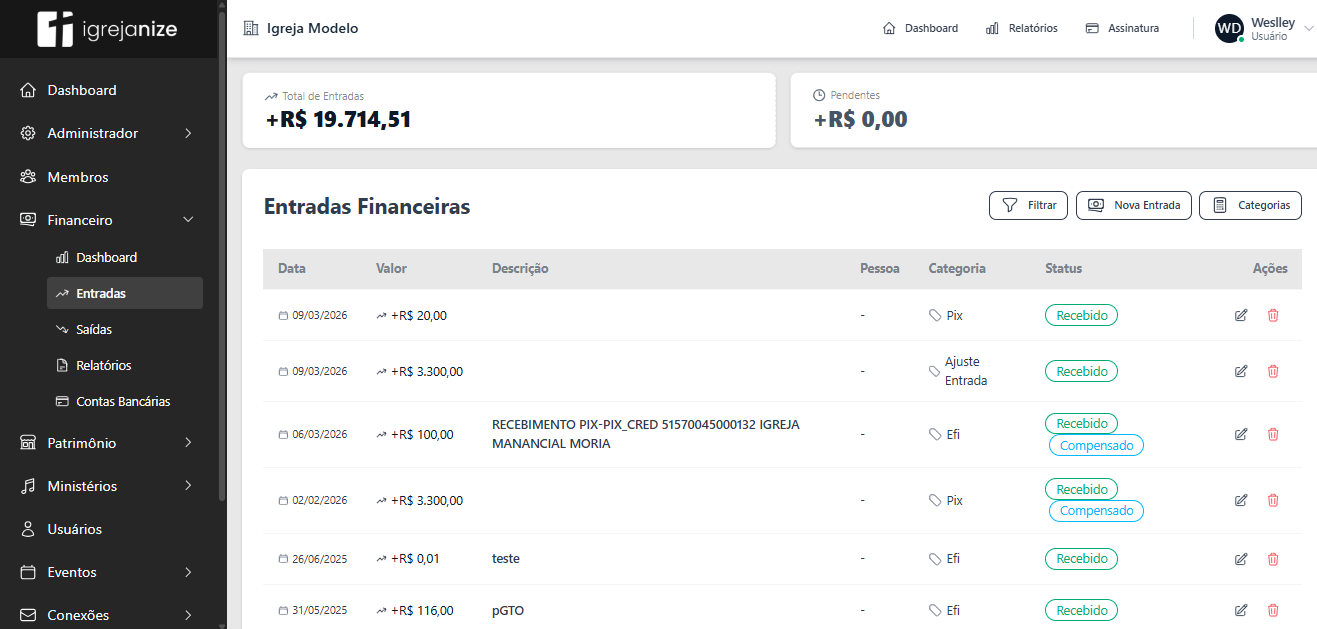Click the Nova Entrada button
Image resolution: width=1317 pixels, height=629 pixels.
tap(1133, 205)
